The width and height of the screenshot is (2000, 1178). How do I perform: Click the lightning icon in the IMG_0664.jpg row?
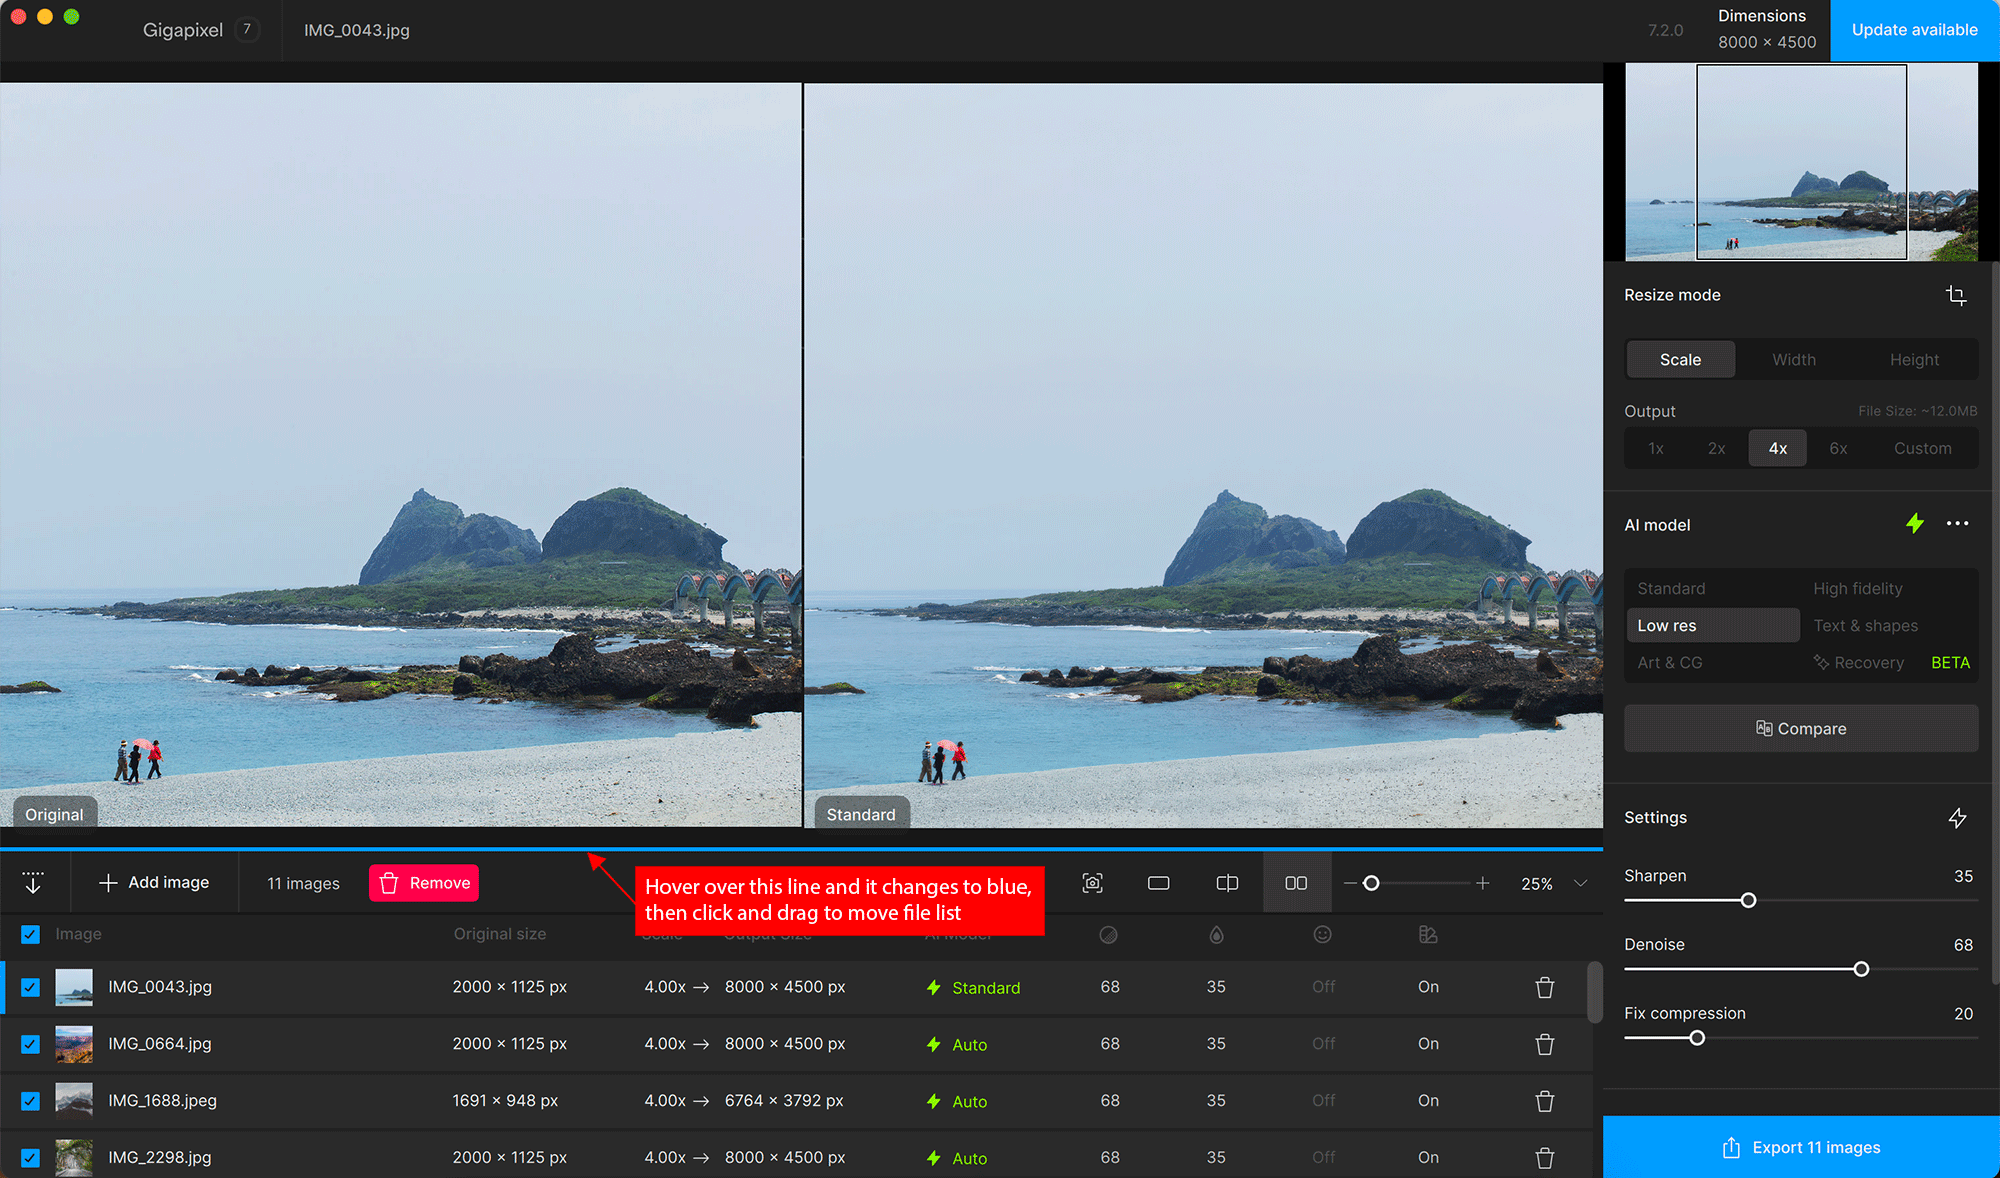tap(933, 1045)
